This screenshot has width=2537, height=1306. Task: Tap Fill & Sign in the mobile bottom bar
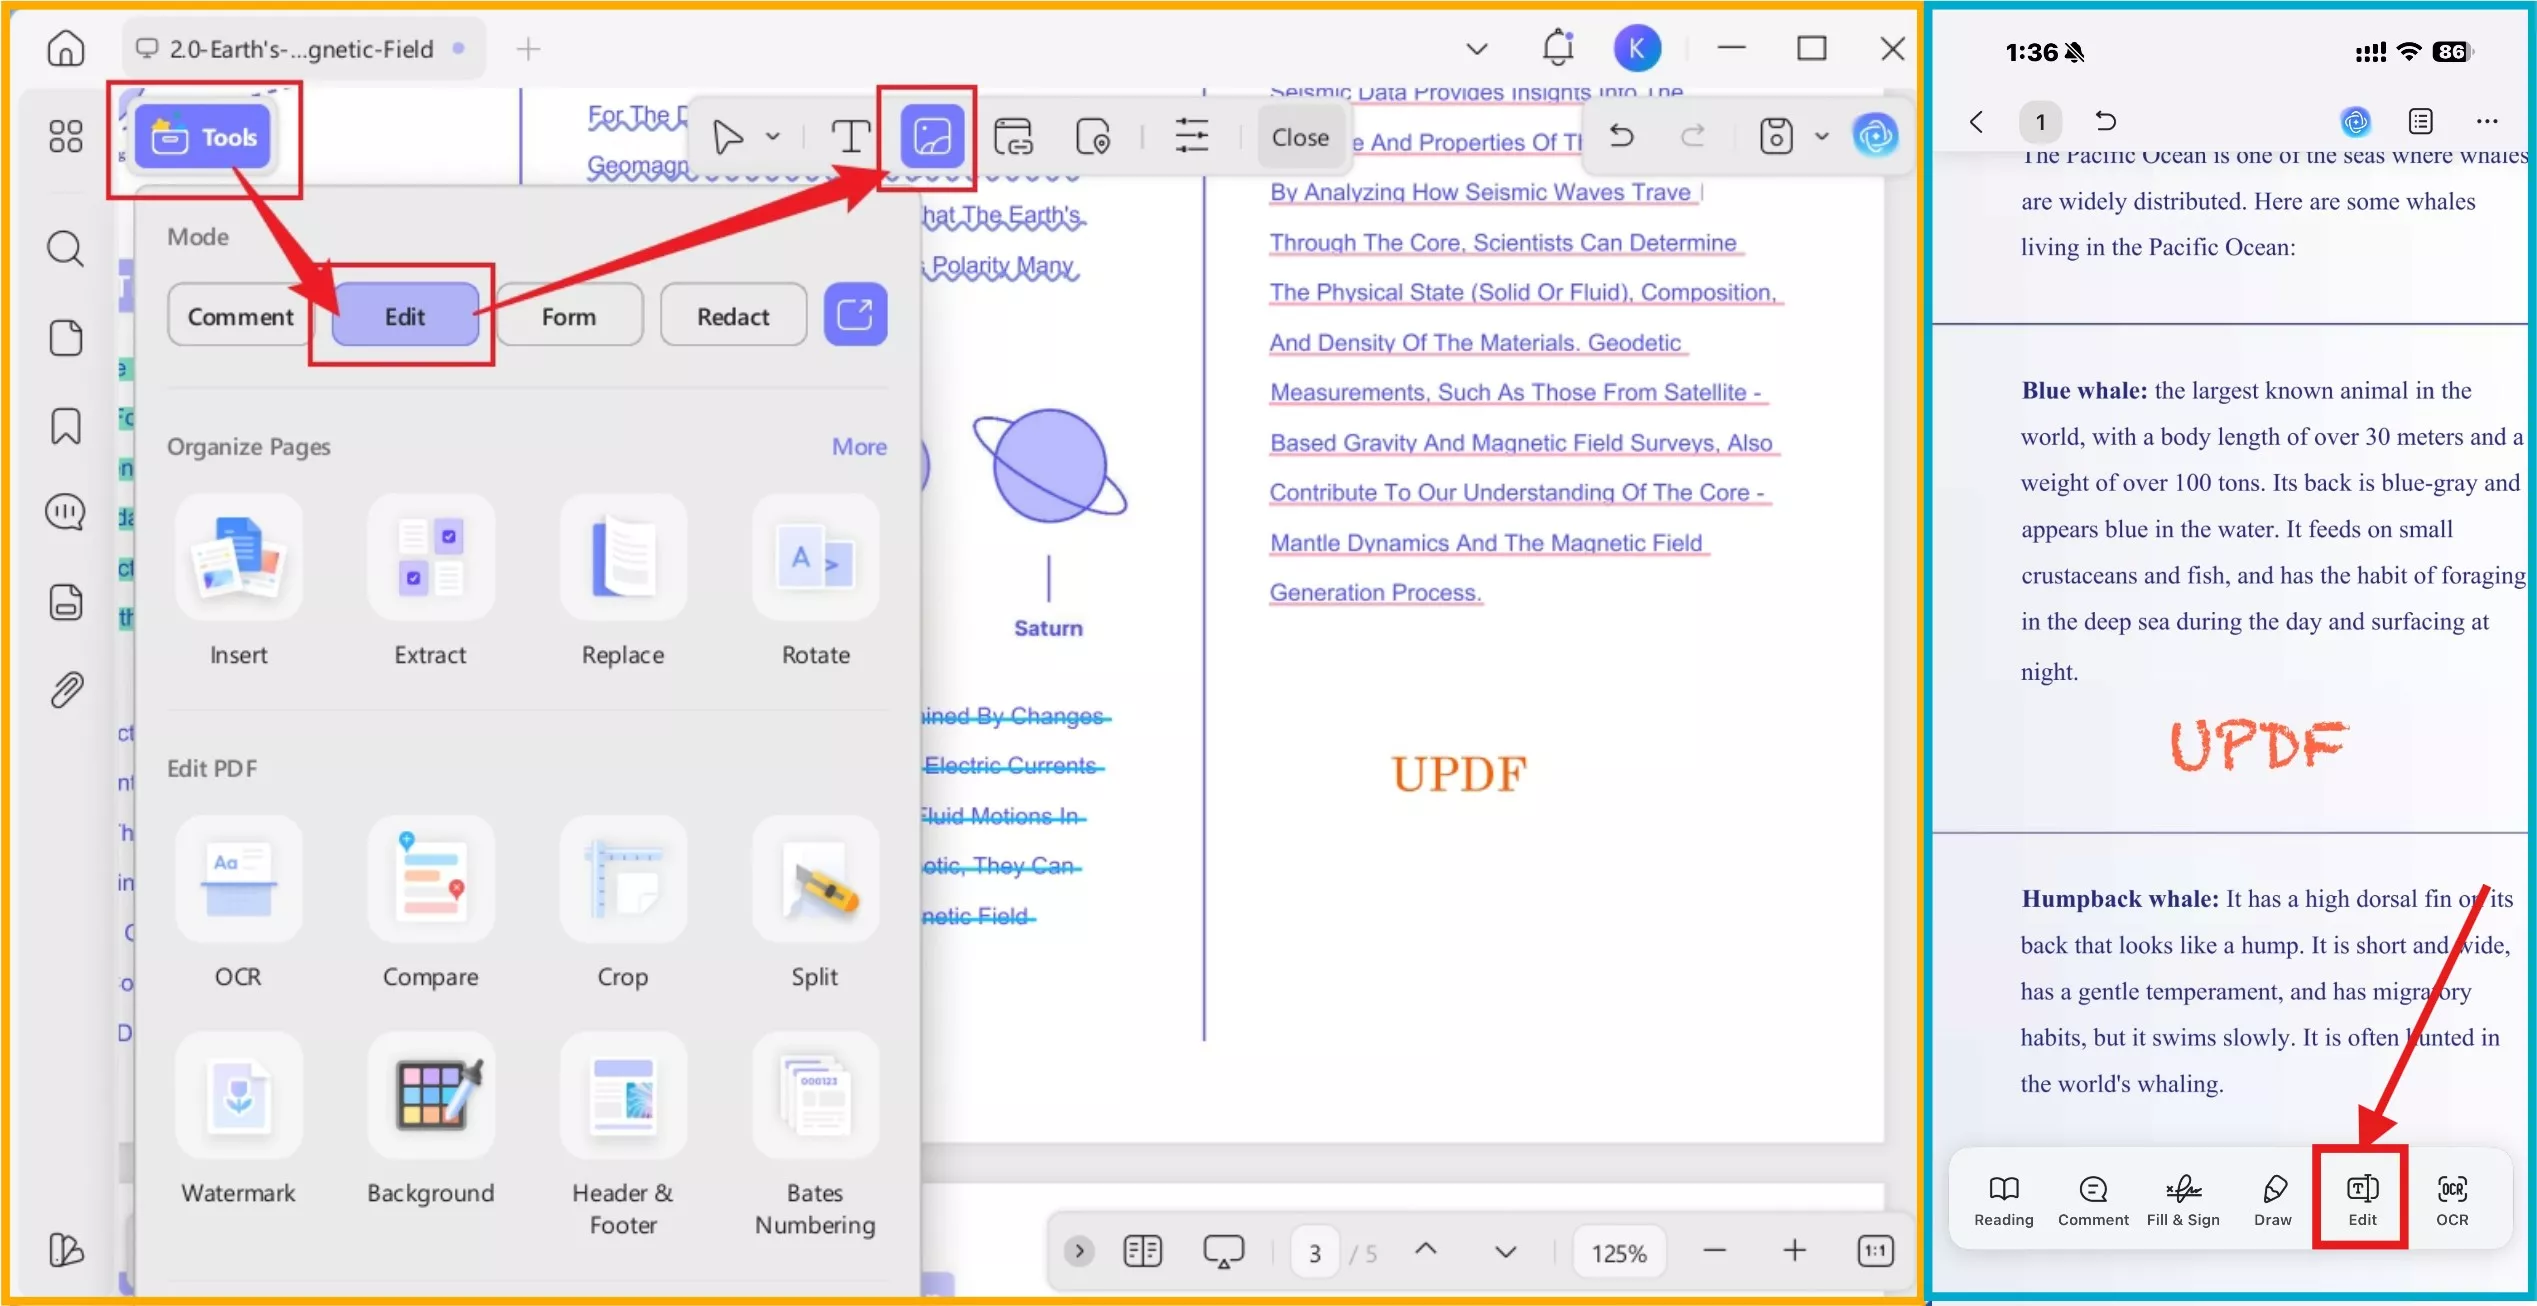(2183, 1198)
